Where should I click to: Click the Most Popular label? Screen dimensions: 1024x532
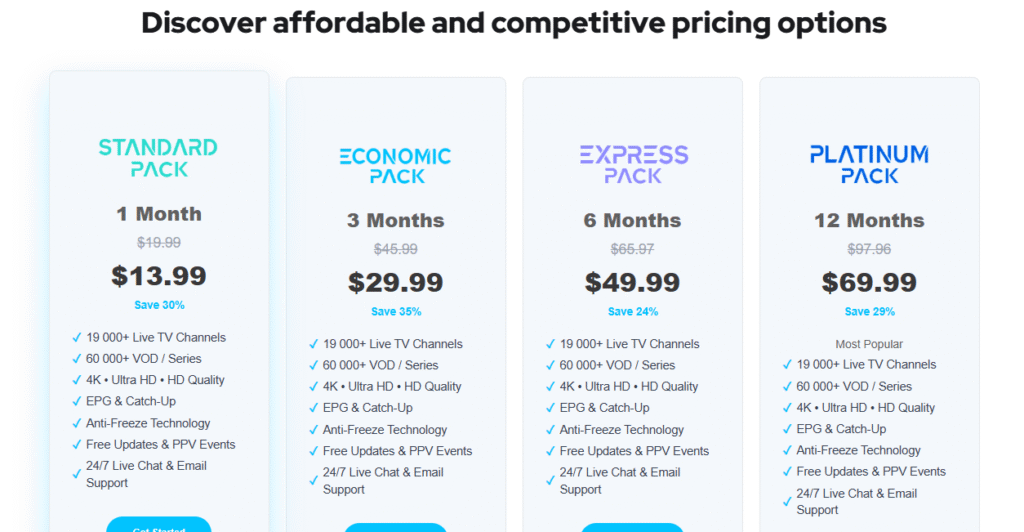click(869, 344)
